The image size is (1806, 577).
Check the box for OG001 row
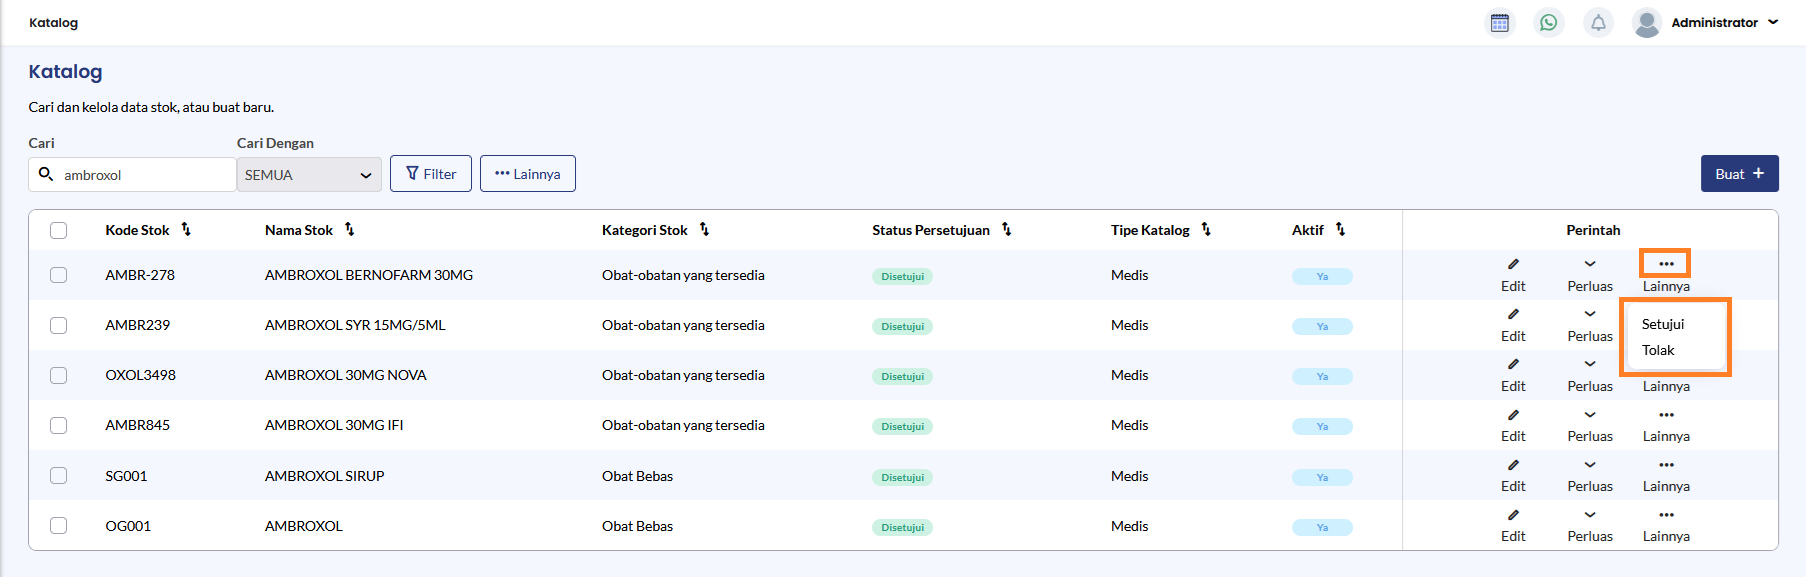click(59, 526)
